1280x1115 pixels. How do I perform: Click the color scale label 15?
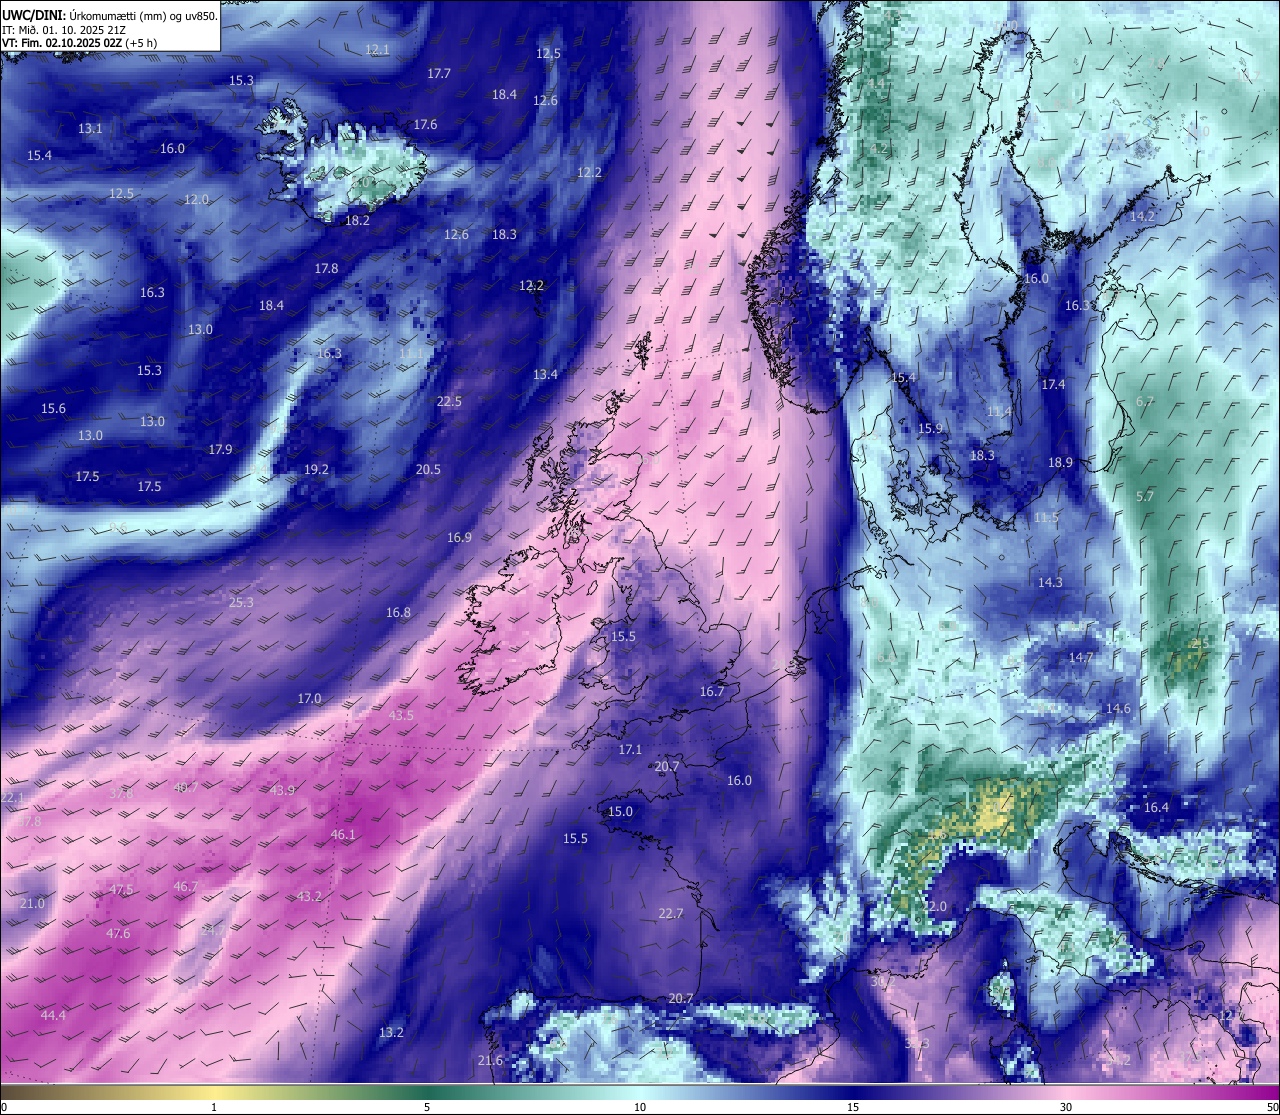[853, 1107]
